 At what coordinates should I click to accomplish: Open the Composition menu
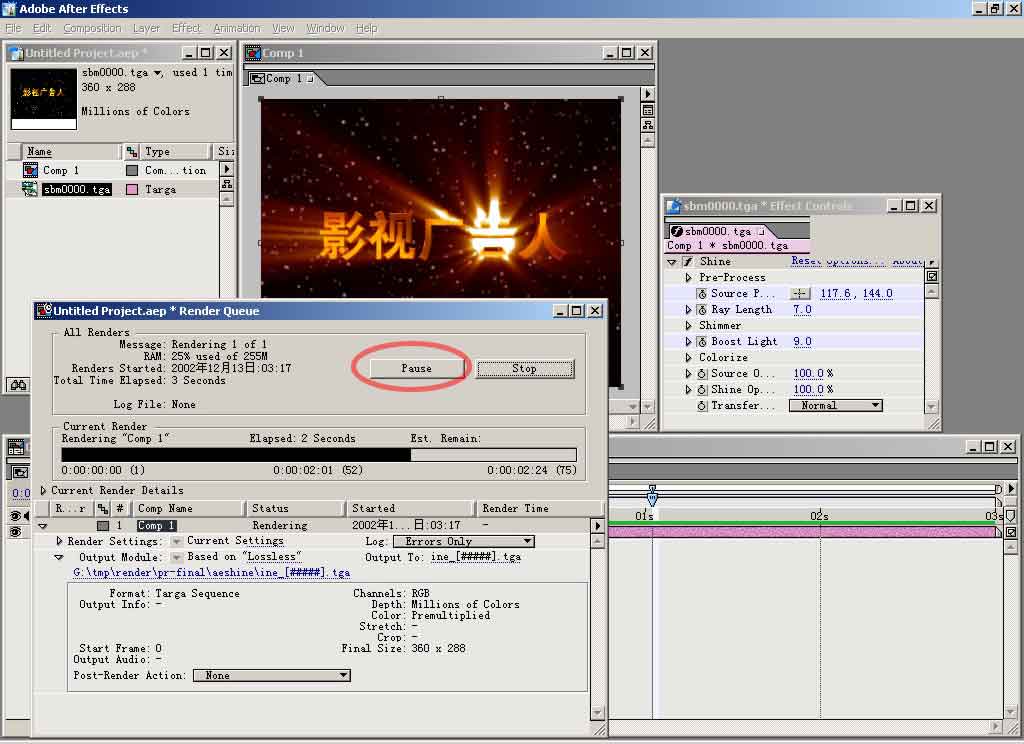92,28
